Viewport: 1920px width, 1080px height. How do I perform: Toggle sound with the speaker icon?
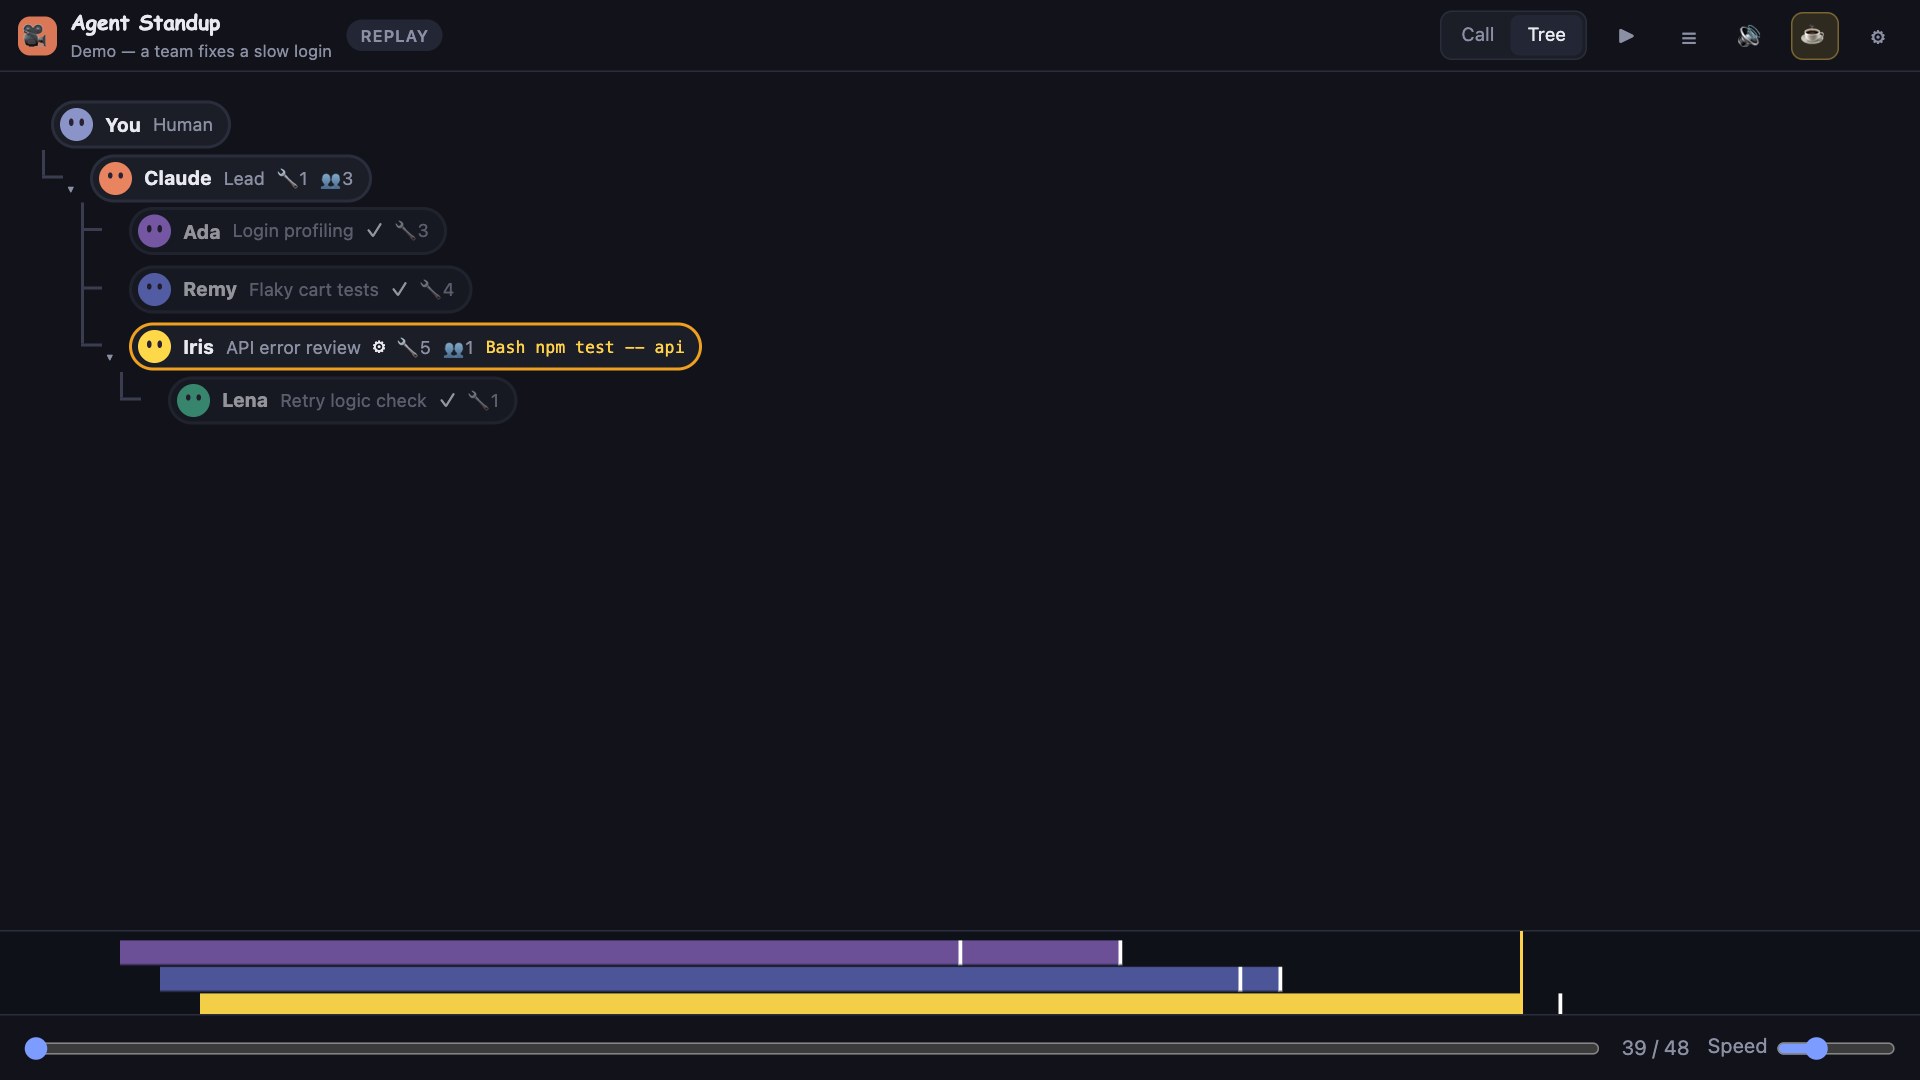coord(1749,36)
